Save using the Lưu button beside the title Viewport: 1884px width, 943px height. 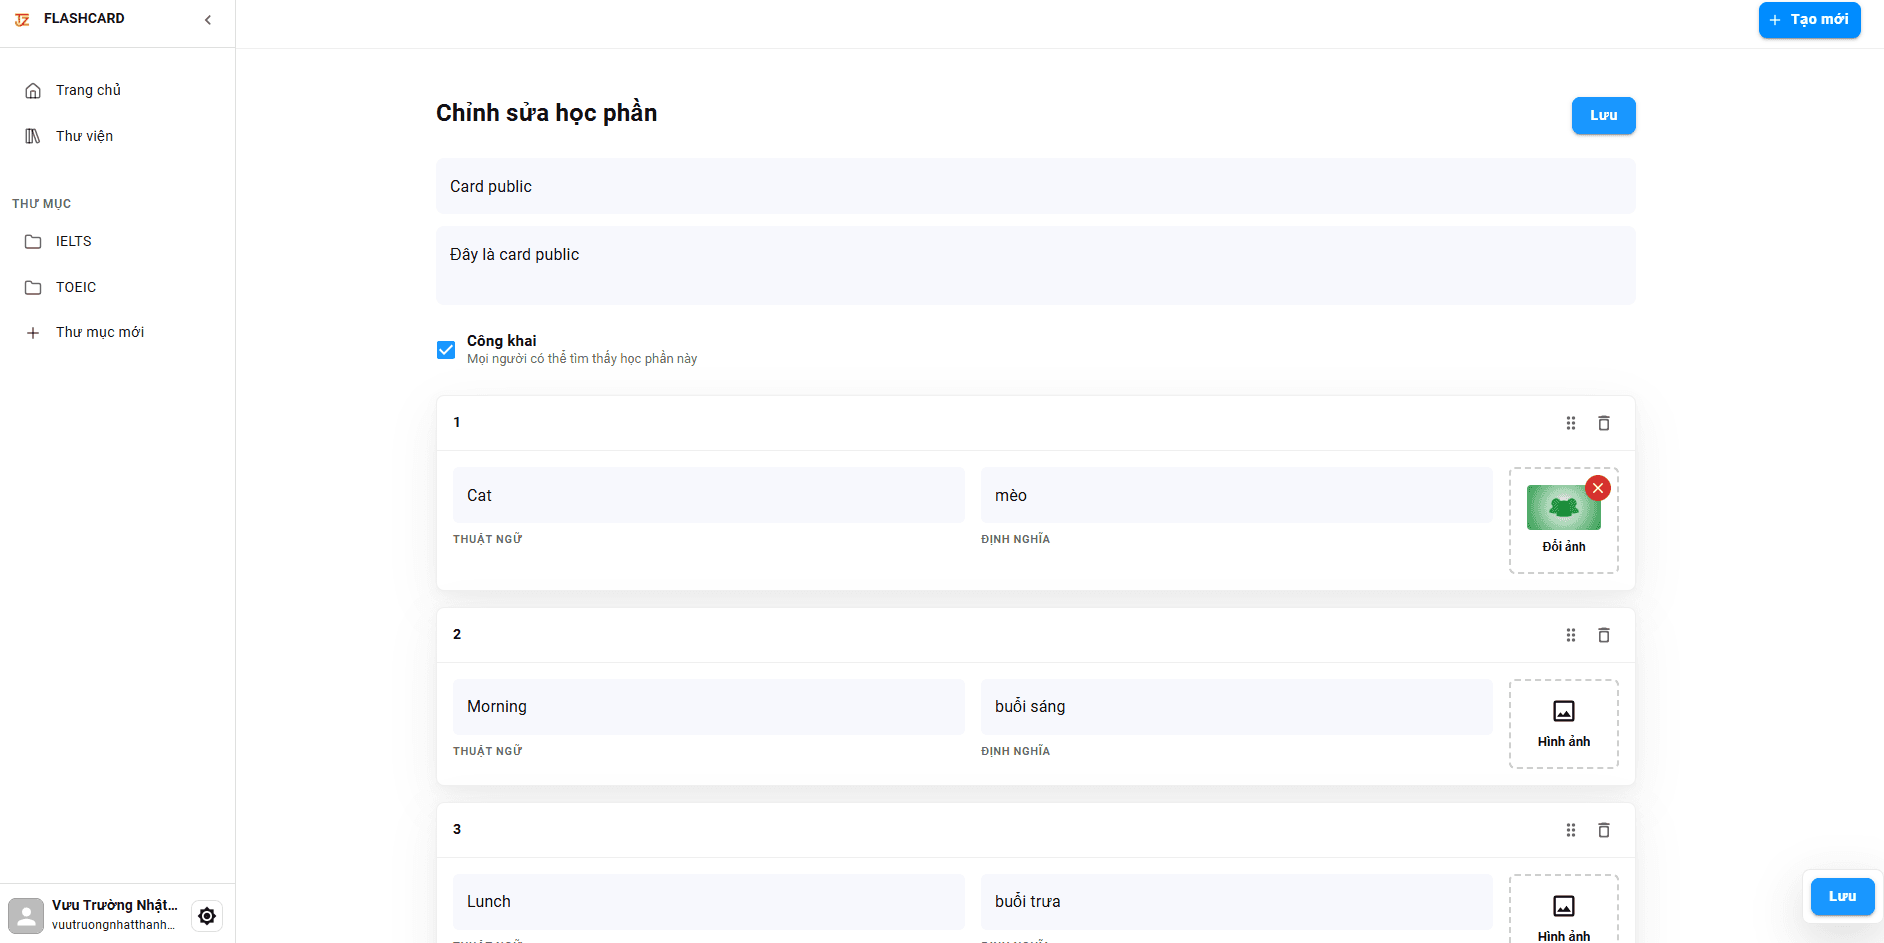click(1603, 115)
